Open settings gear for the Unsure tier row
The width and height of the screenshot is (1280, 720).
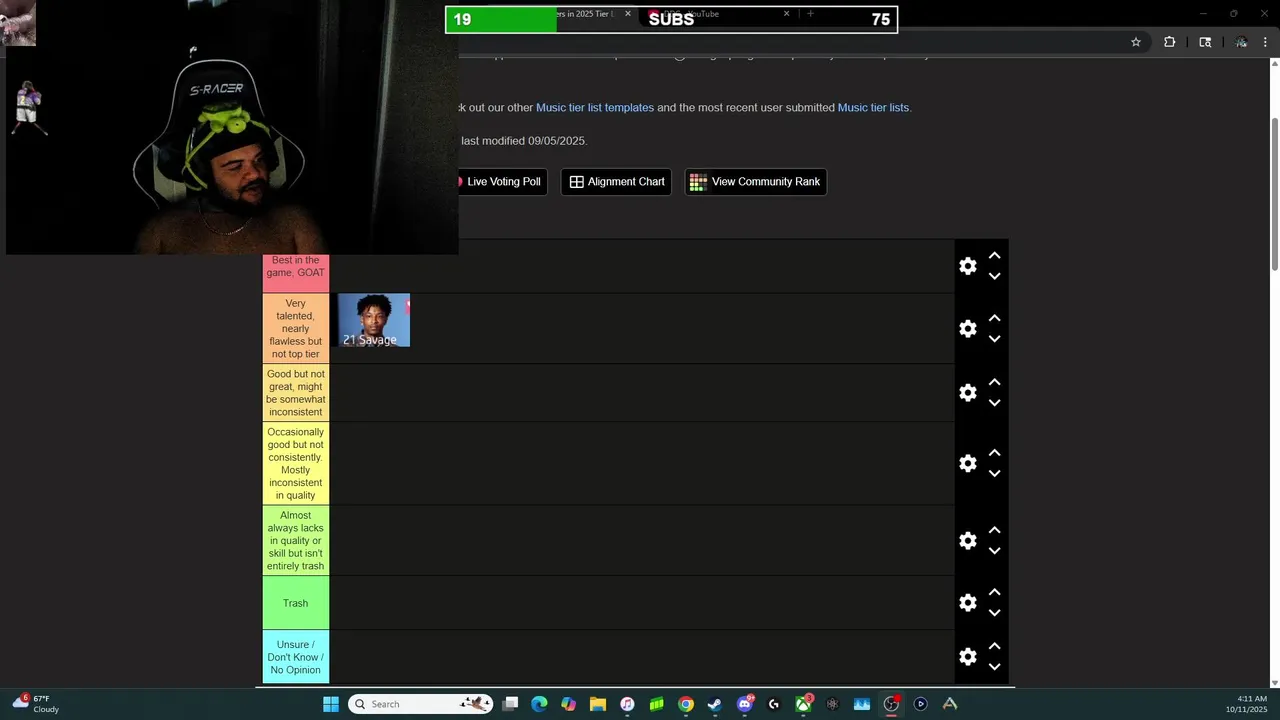968,657
